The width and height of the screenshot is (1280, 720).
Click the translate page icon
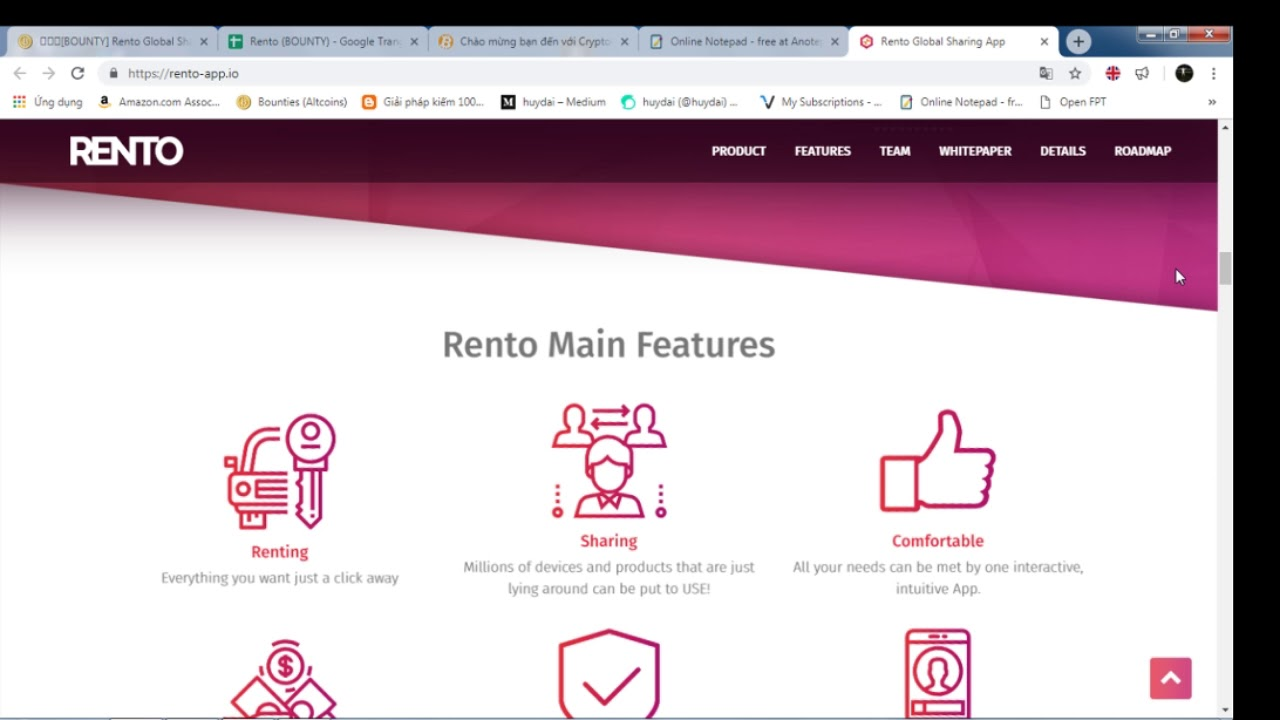1046,73
